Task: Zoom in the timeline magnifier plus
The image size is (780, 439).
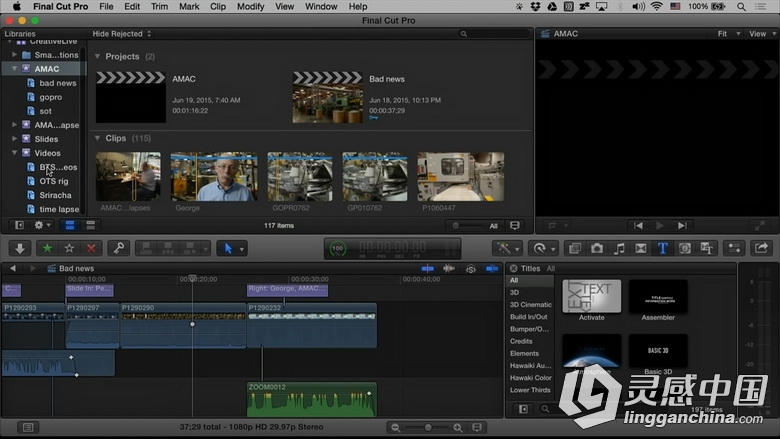Action: (458, 428)
